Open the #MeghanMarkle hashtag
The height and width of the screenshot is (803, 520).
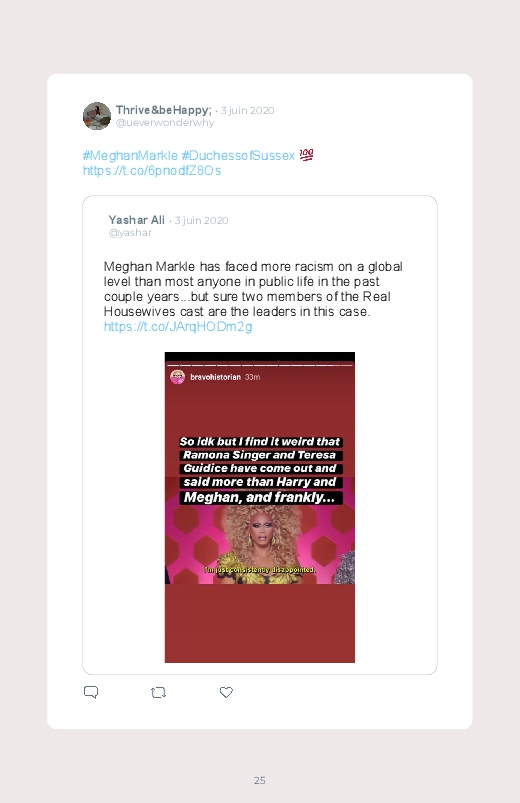pos(130,155)
